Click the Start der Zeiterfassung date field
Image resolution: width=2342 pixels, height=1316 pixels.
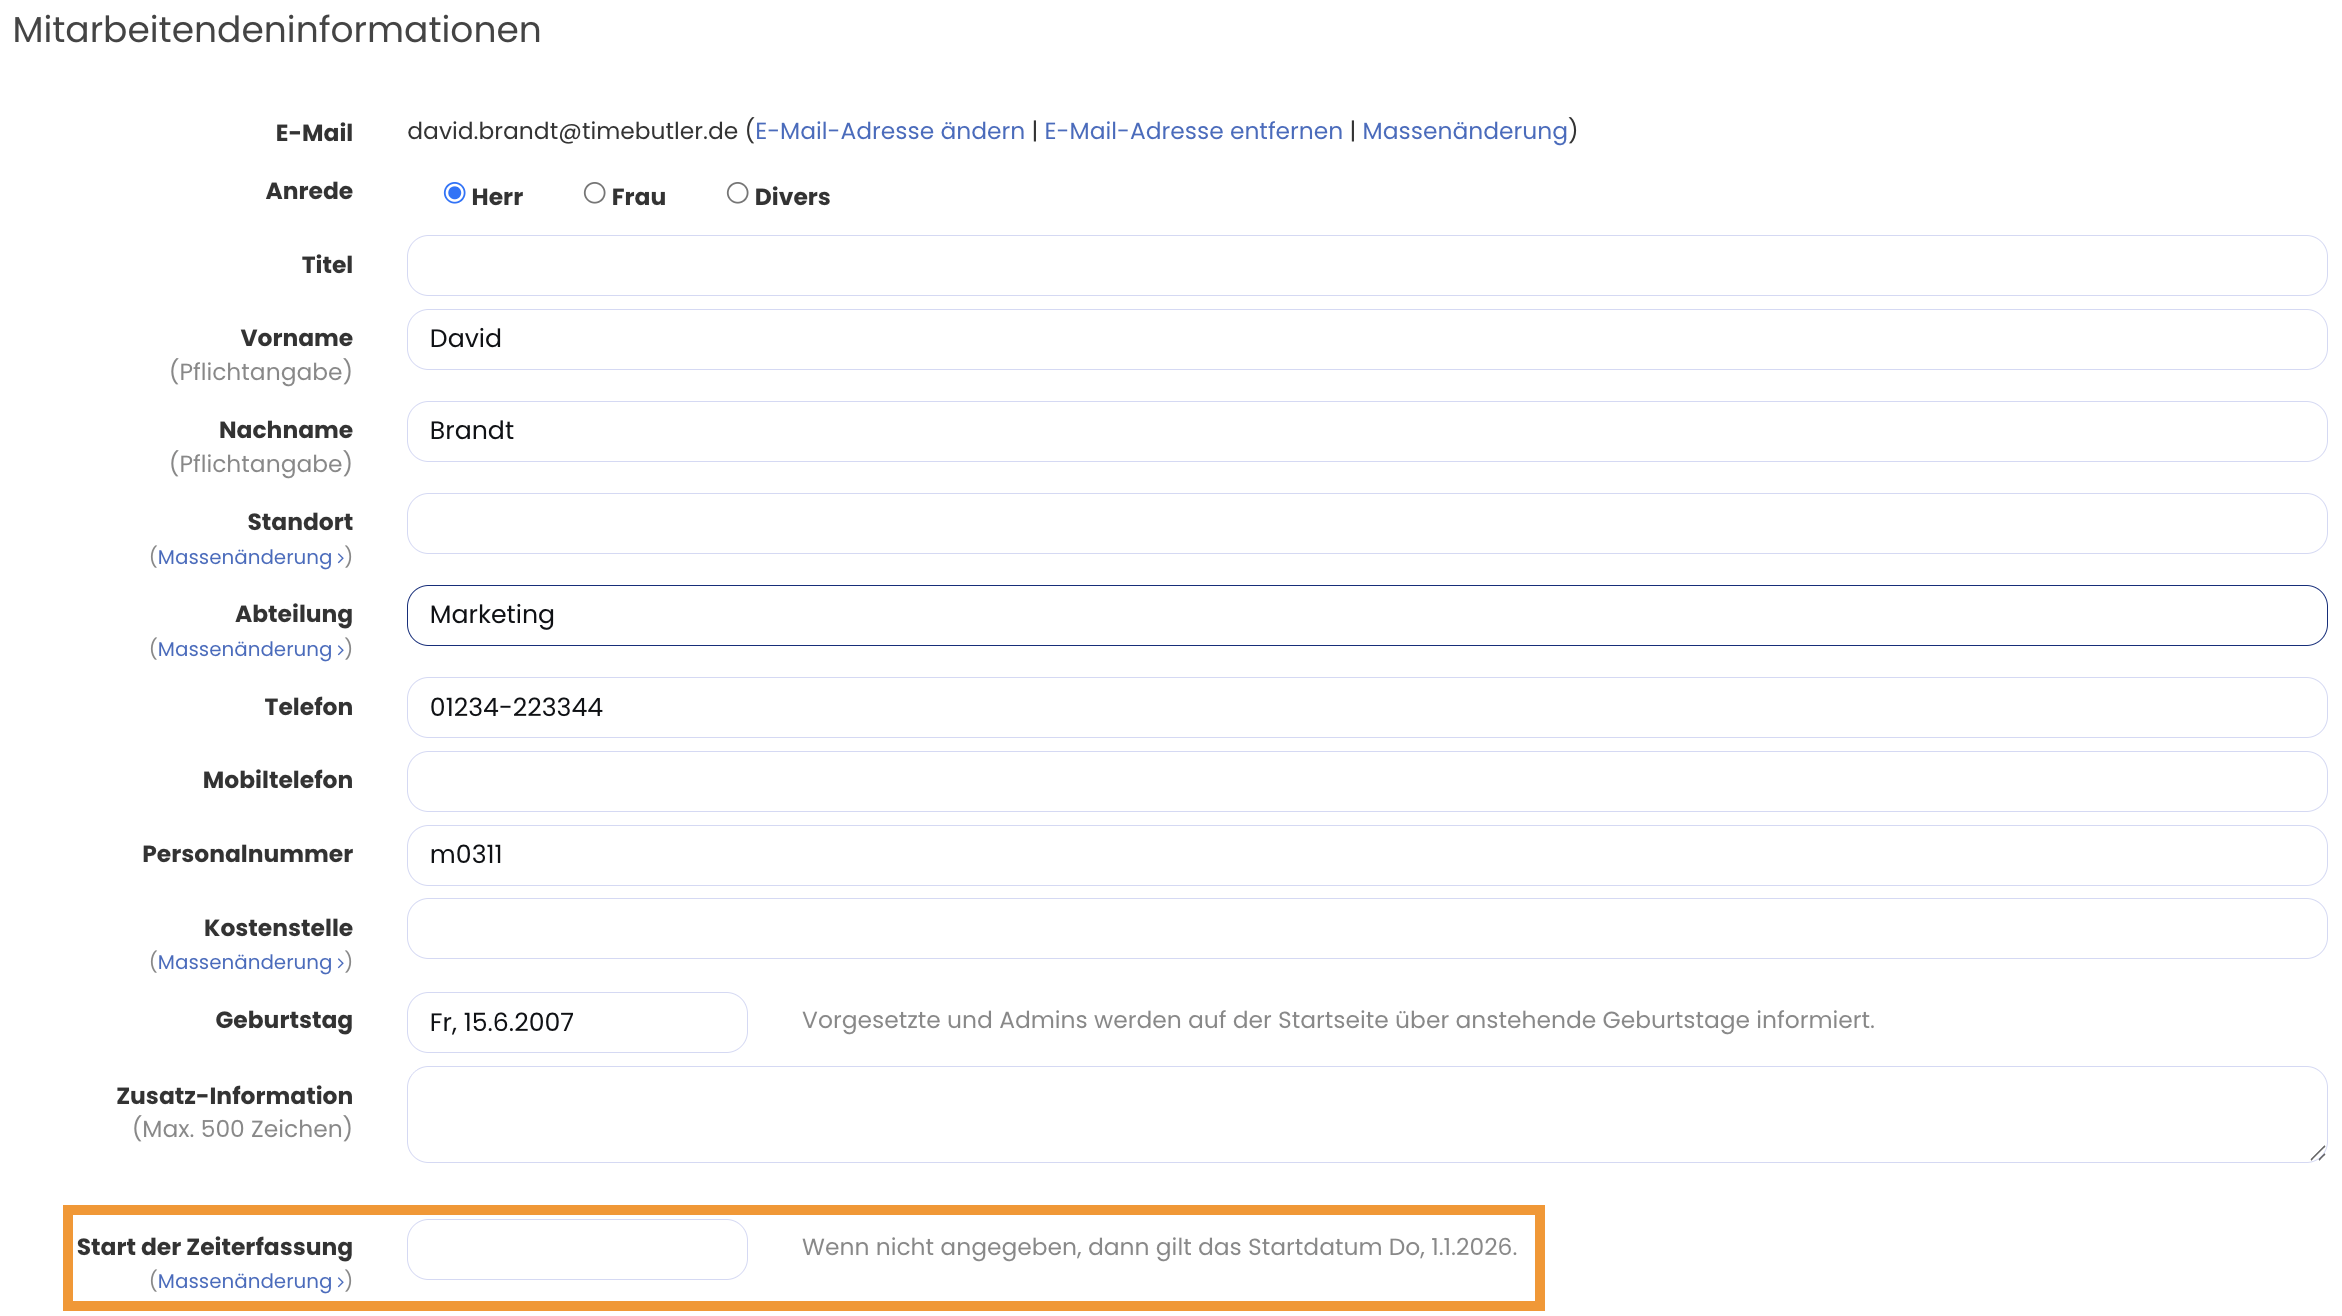(x=577, y=1250)
